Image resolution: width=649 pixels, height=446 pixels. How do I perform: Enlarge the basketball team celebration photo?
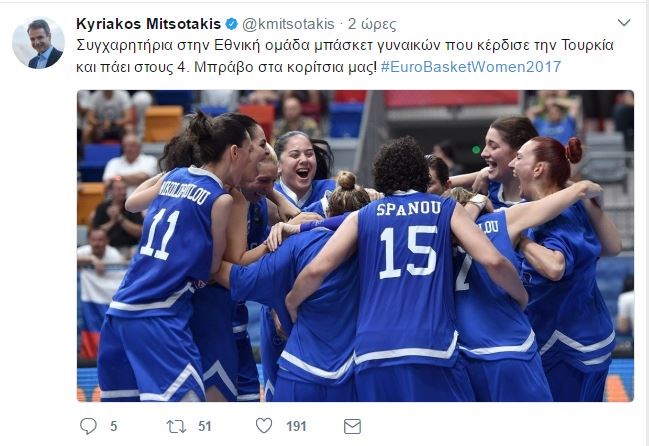pos(355,246)
